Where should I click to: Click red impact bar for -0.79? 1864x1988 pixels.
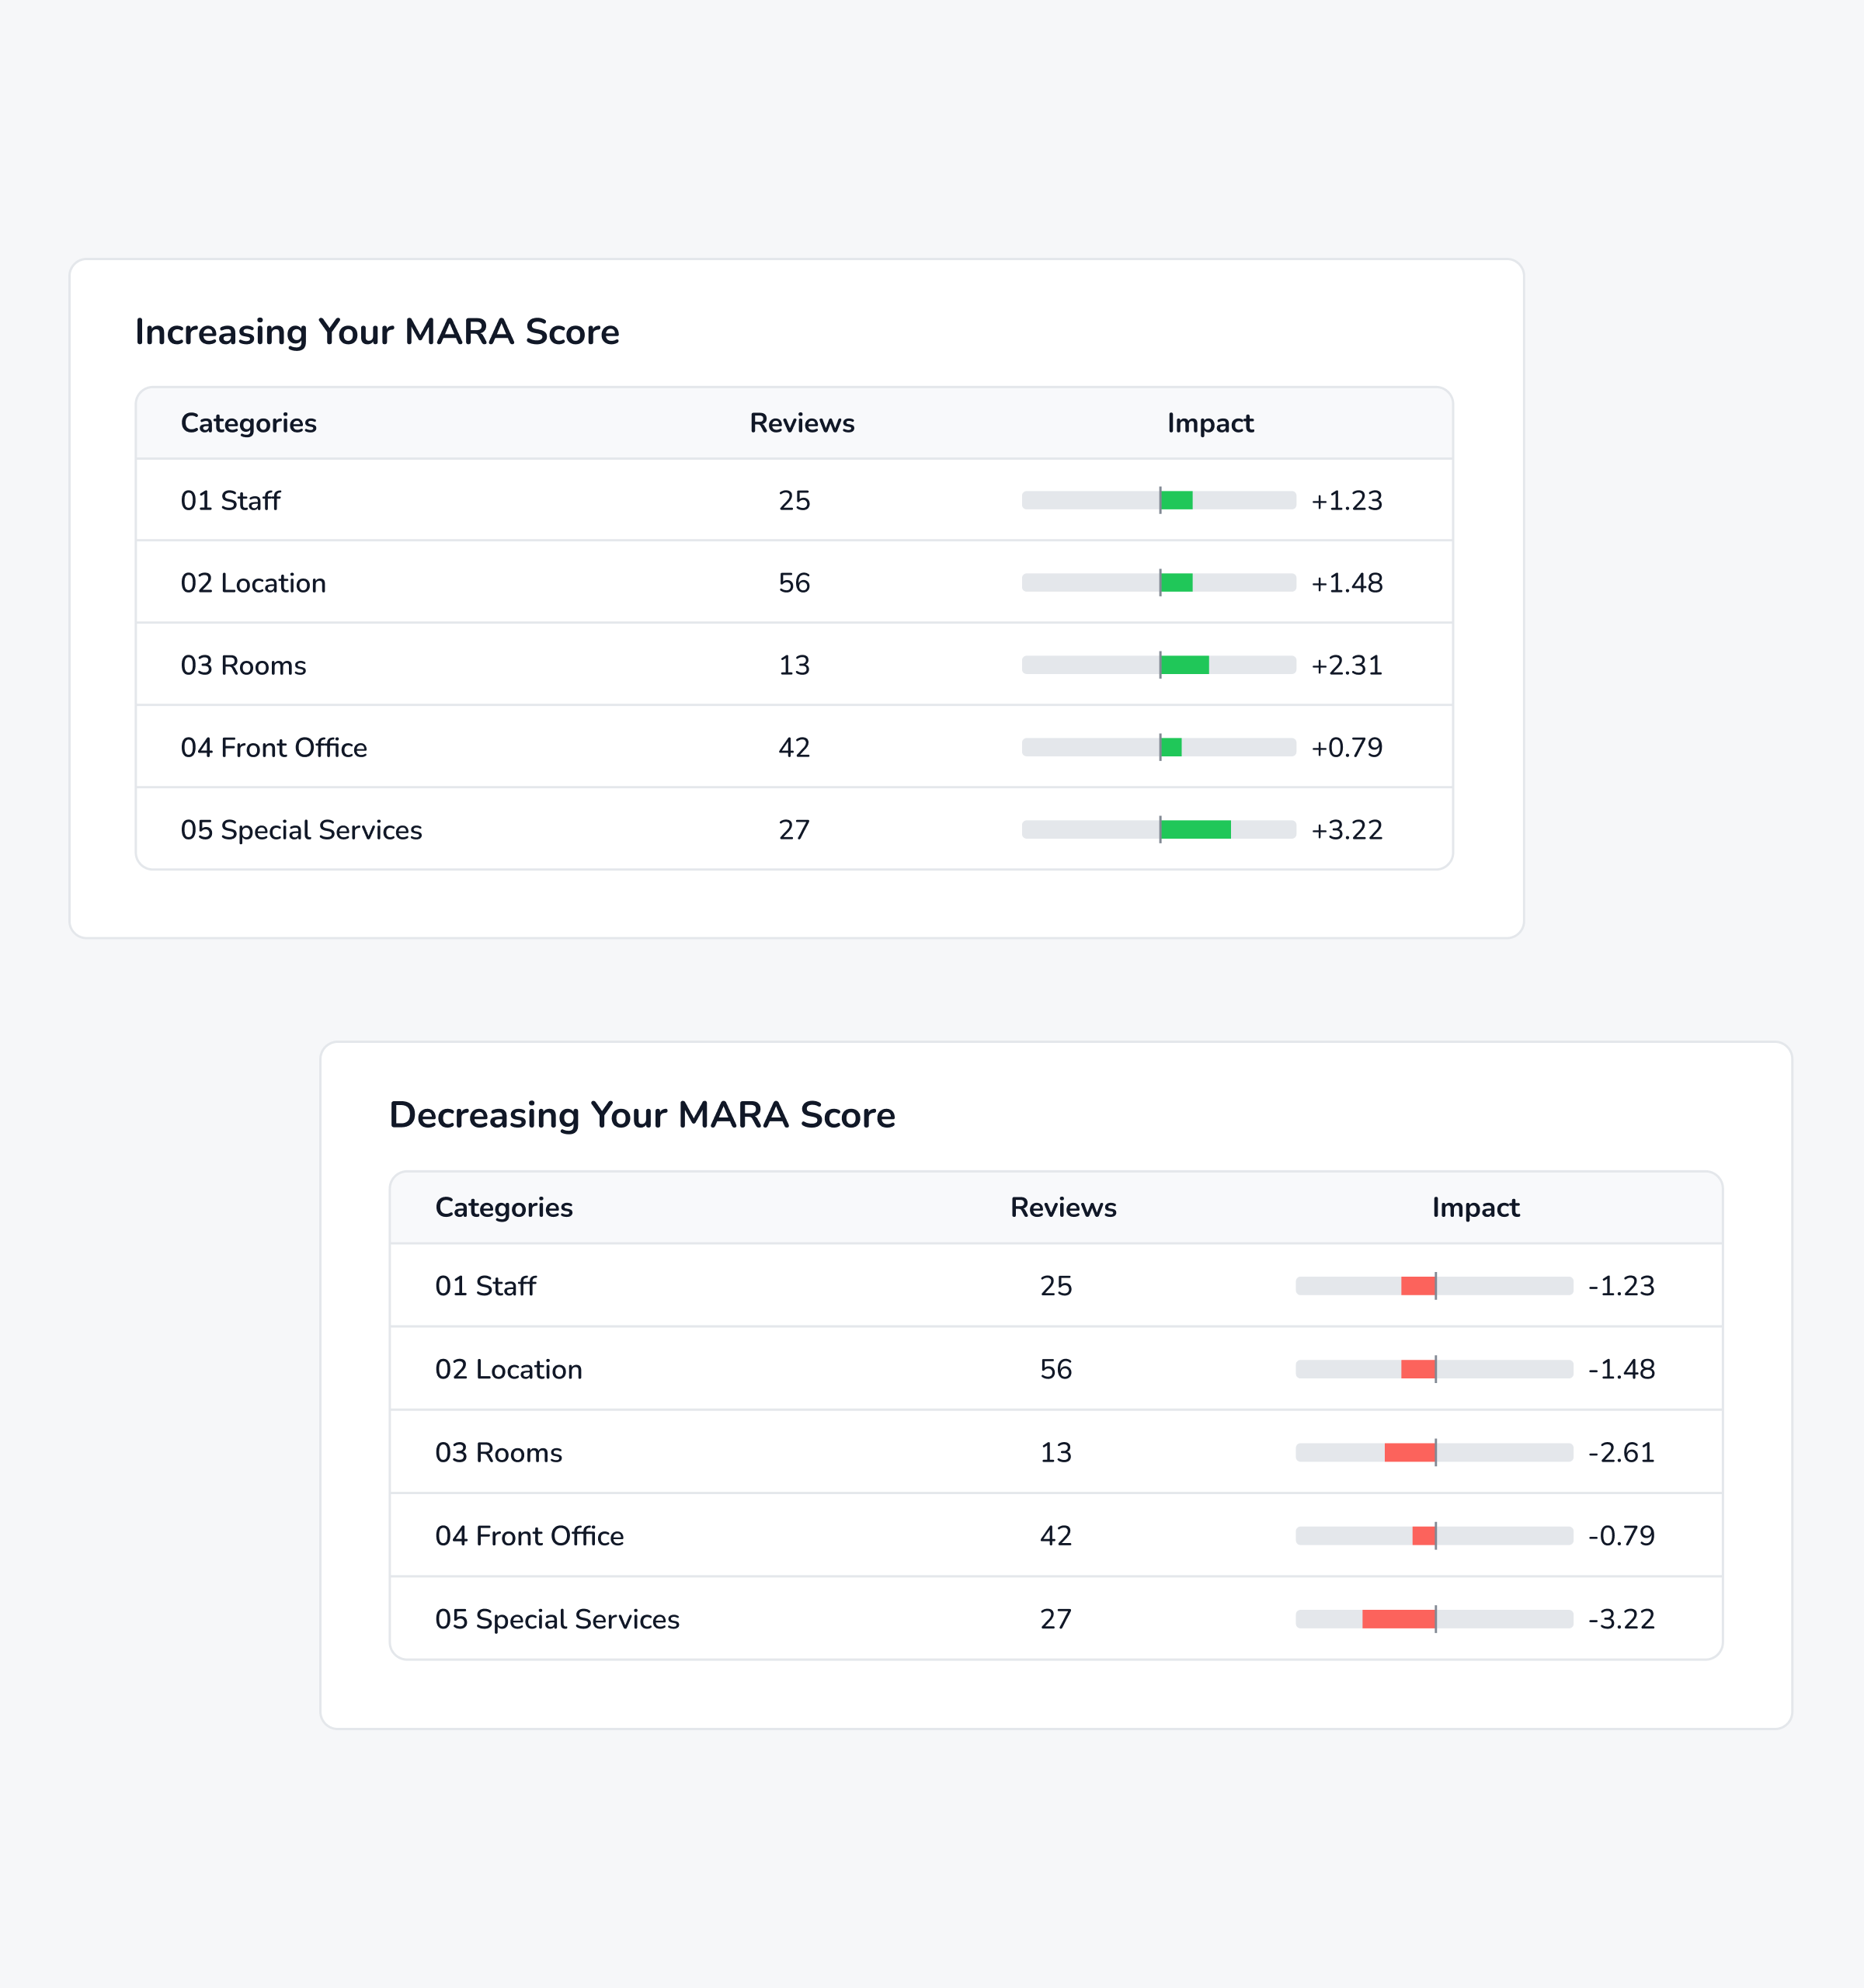pos(1424,1536)
